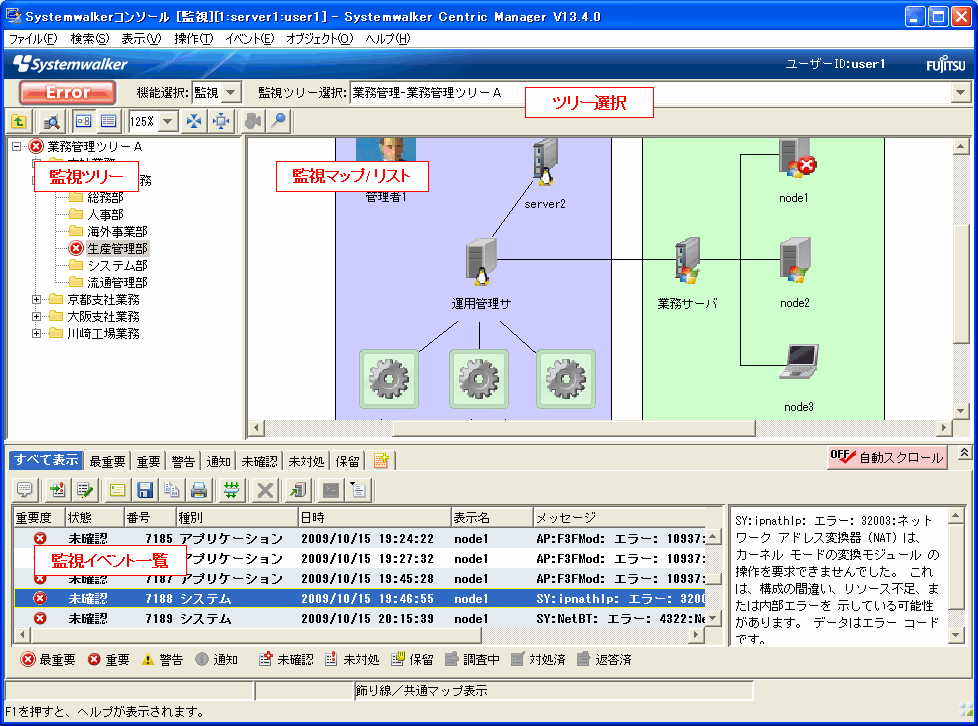978x726 pixels.
Task: Select event row number 7185
Action: pyautogui.click(x=360, y=538)
